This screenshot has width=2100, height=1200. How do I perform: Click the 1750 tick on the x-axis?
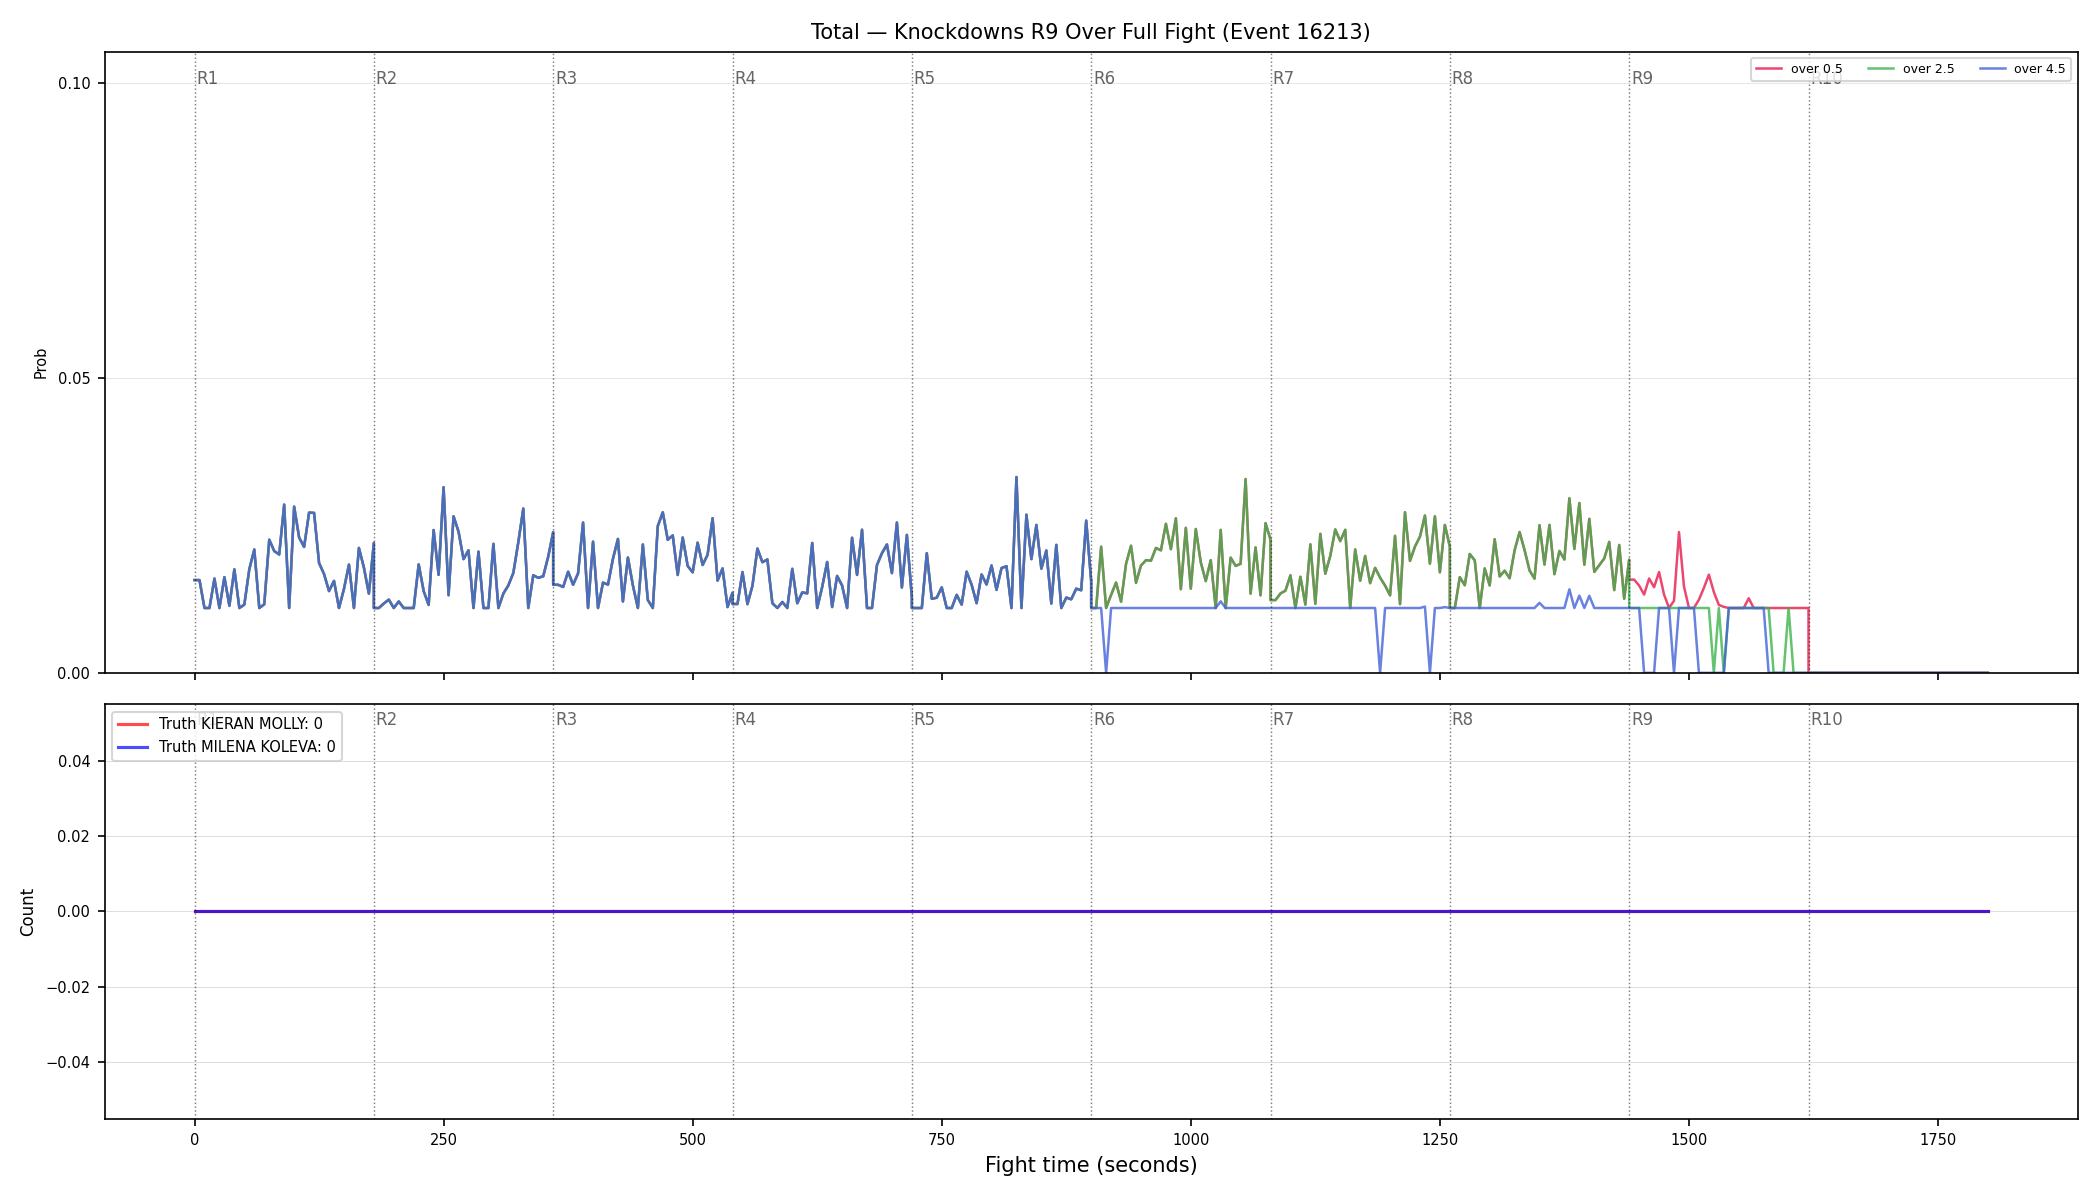pyautogui.click(x=1937, y=1139)
